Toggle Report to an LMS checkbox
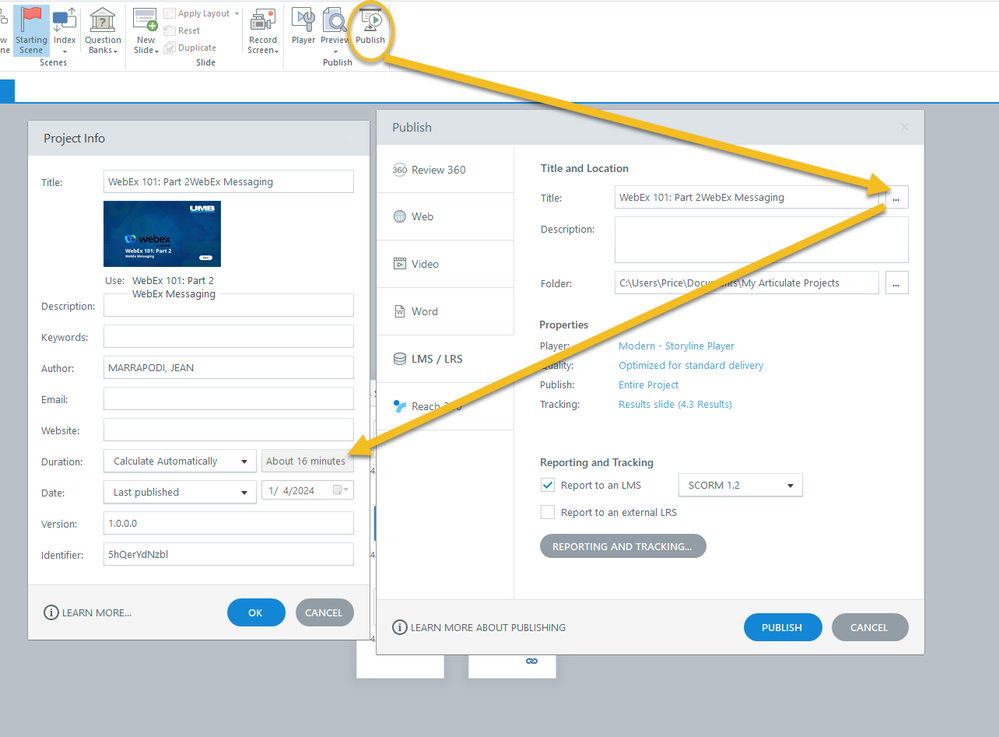This screenshot has width=999, height=737. [x=547, y=485]
